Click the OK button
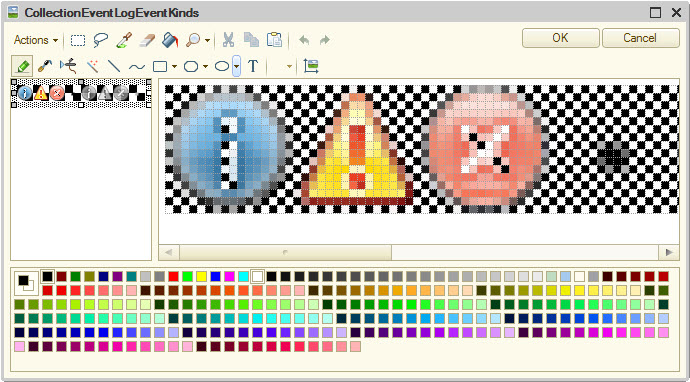 click(561, 38)
